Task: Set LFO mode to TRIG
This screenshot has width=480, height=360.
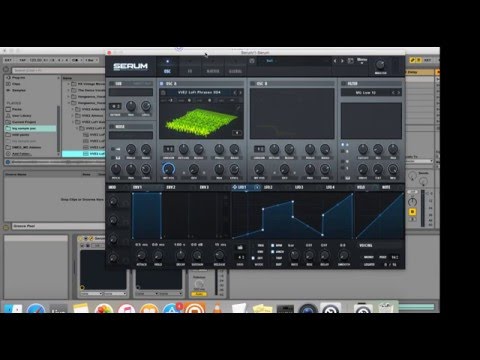Action: tap(260, 245)
